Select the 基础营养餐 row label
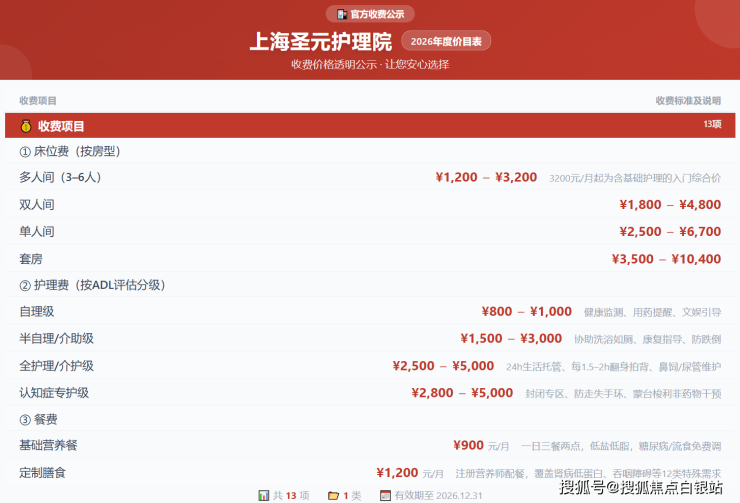Screen dimensions: 740x503 [48, 445]
